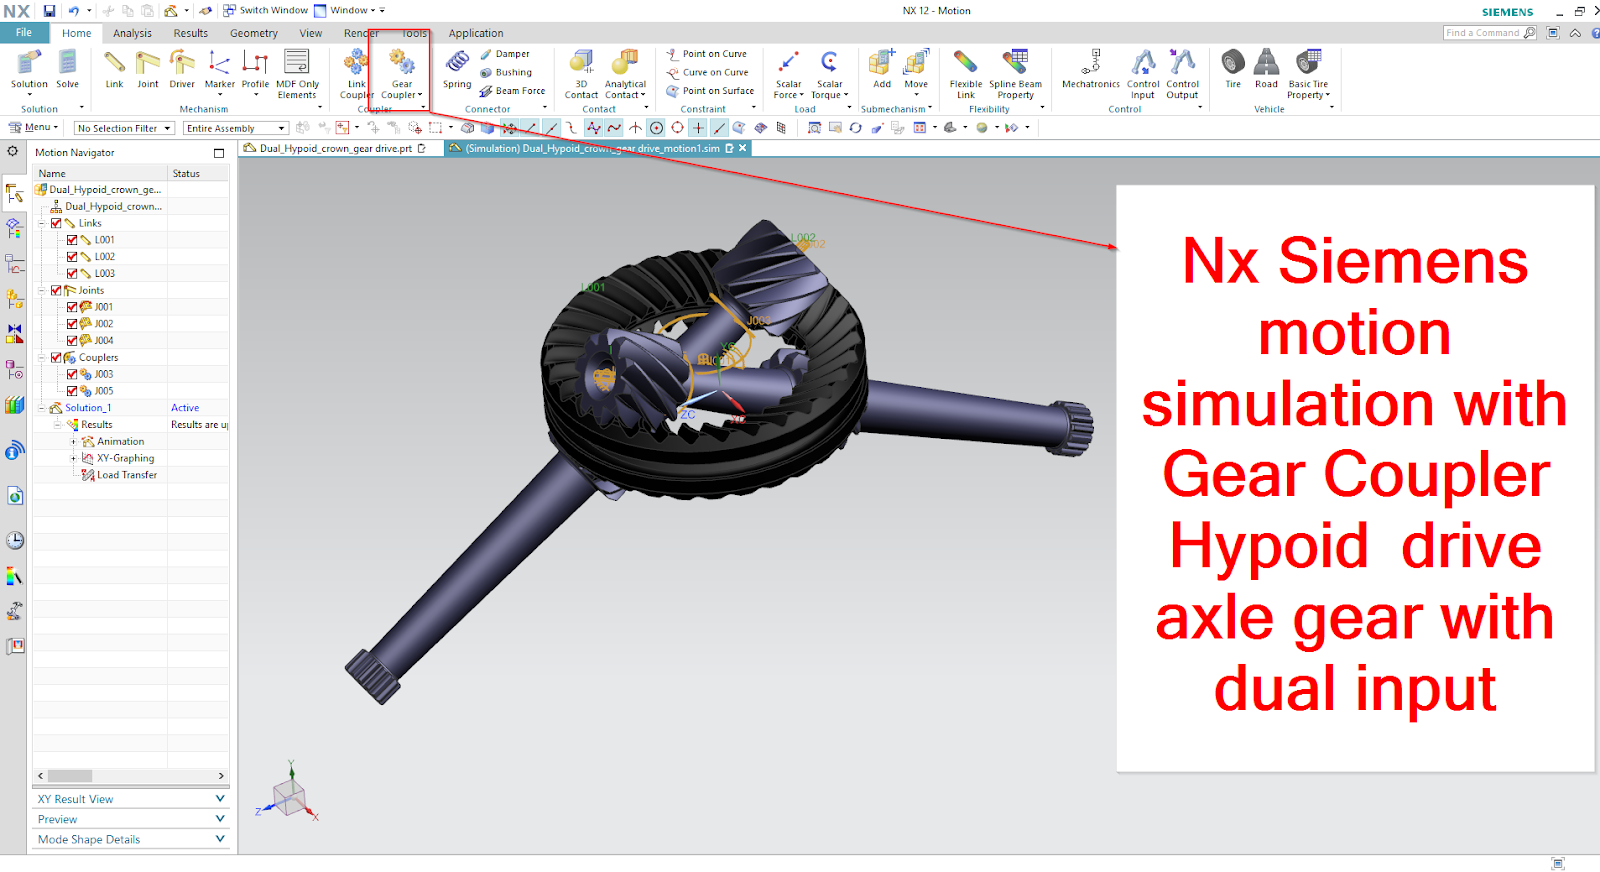Screen dimensions: 1600x872
Task: Click the Control Input tool
Action: [x=1143, y=74]
